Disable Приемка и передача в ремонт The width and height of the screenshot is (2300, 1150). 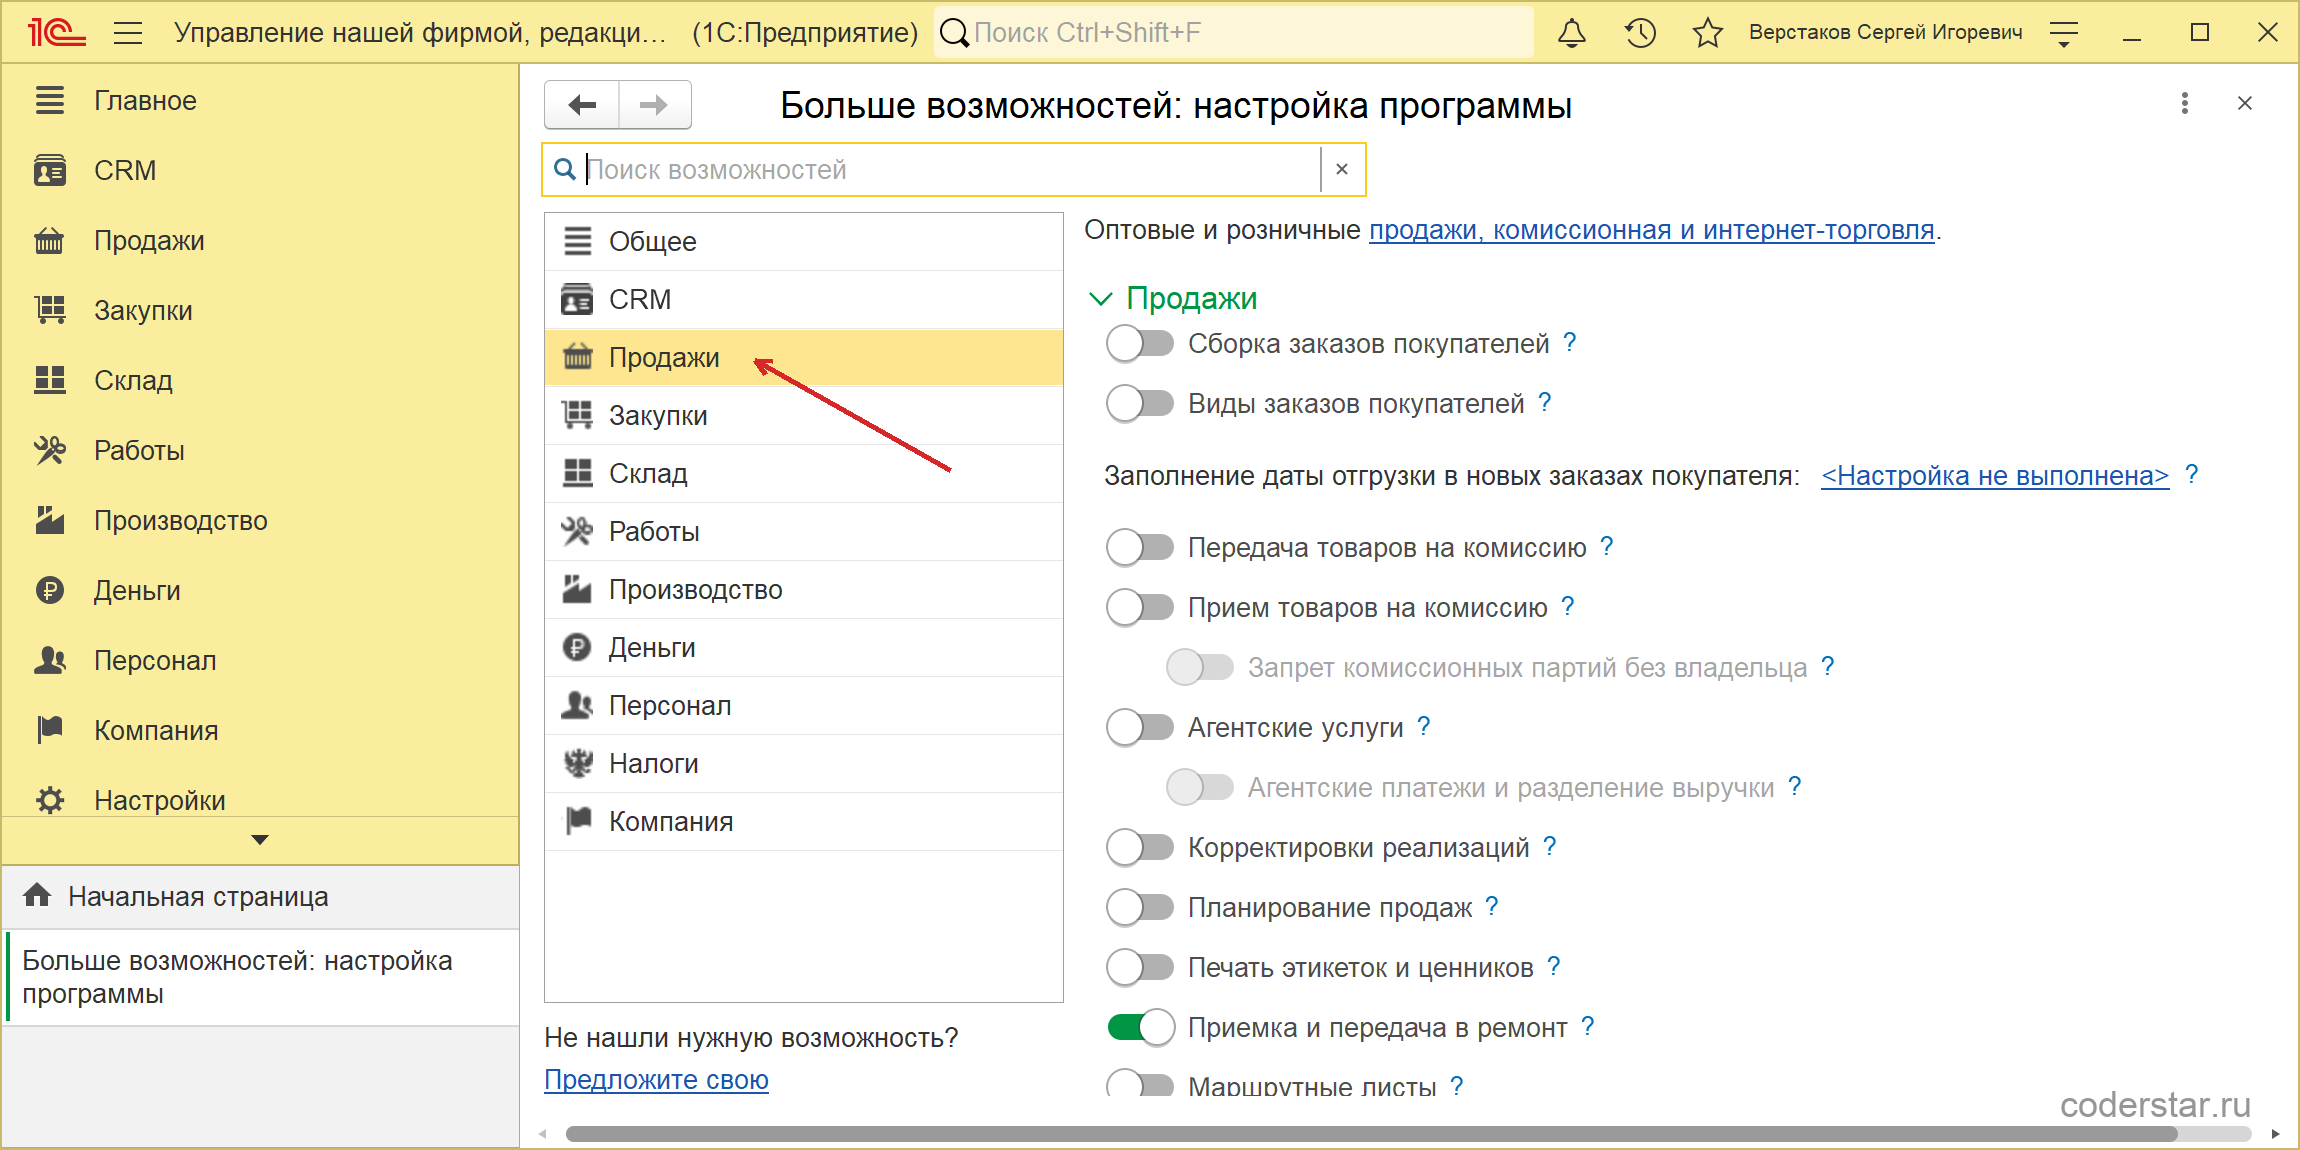point(1140,1028)
